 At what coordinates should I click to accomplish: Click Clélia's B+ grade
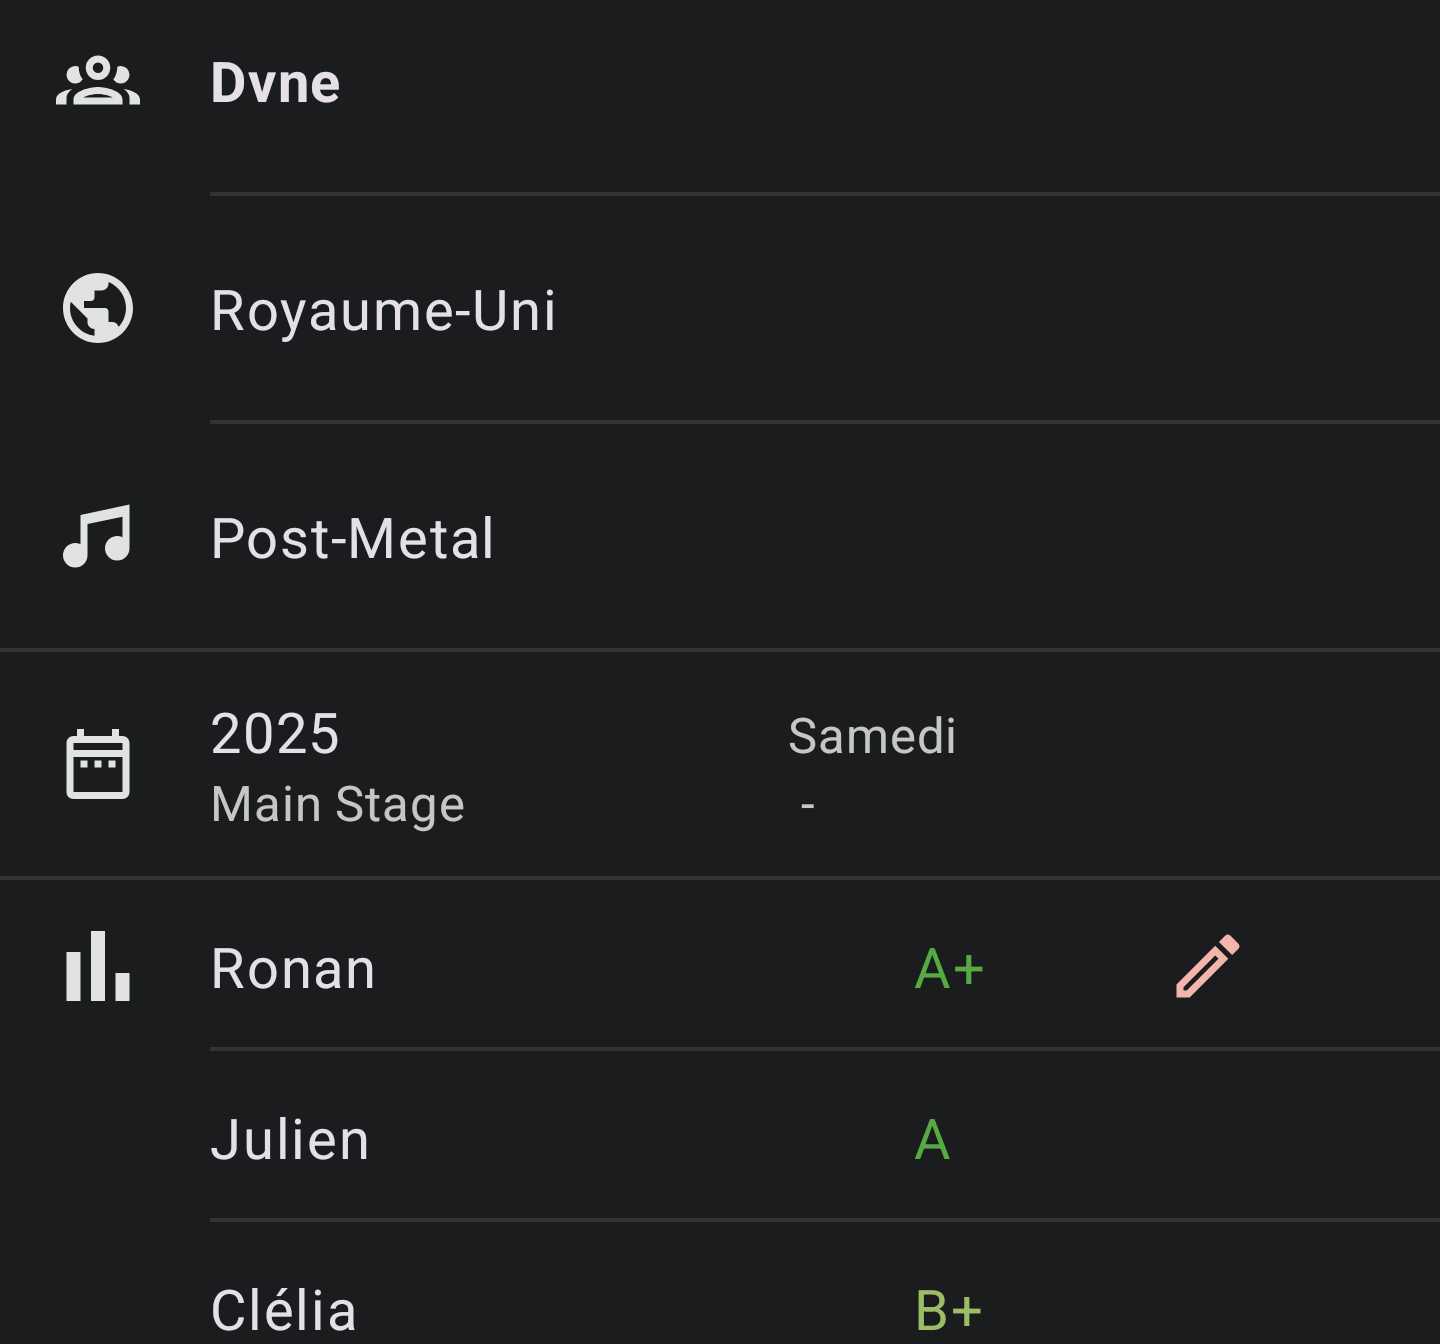(948, 1310)
